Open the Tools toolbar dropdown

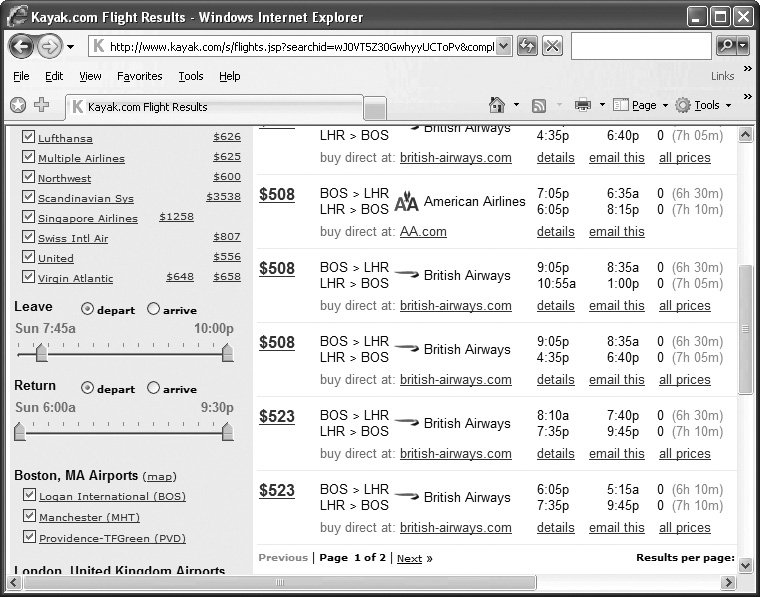(707, 105)
